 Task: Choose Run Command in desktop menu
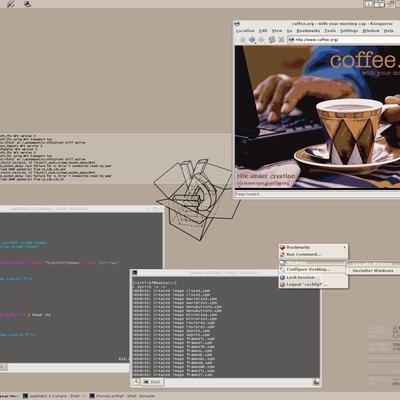coord(313,254)
